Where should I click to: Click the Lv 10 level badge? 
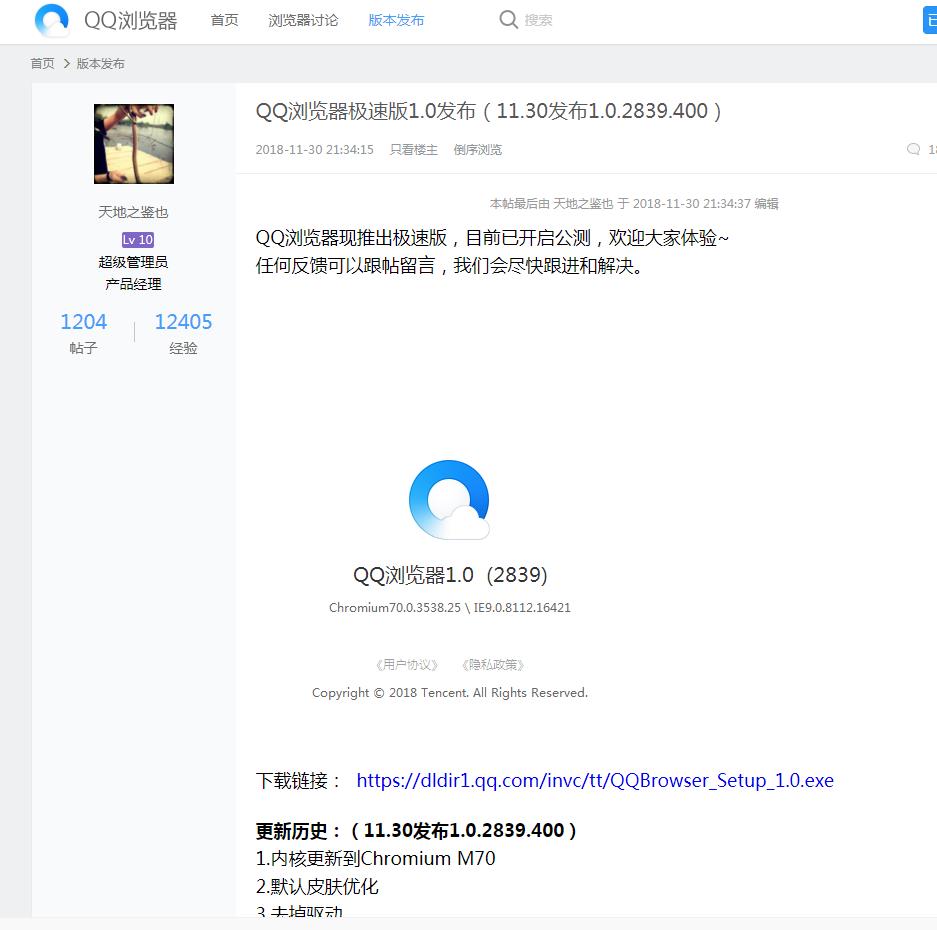tap(138, 240)
